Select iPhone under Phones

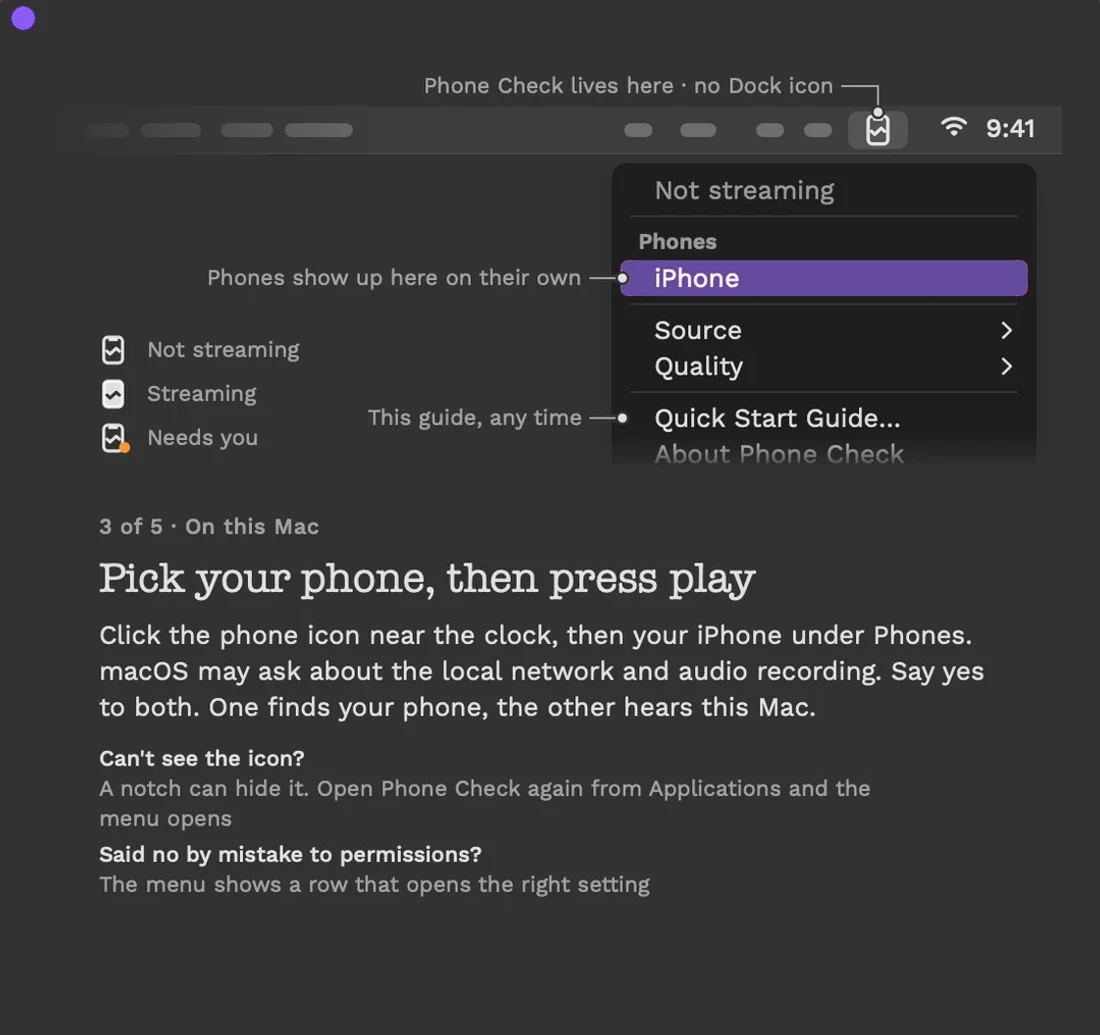pyautogui.click(x=824, y=279)
